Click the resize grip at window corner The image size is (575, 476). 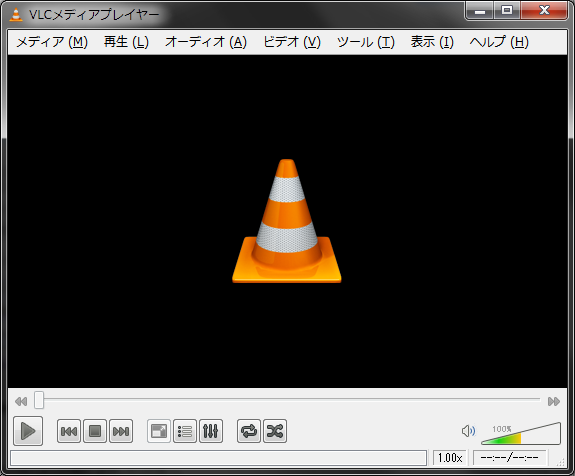pyautogui.click(x=560, y=462)
